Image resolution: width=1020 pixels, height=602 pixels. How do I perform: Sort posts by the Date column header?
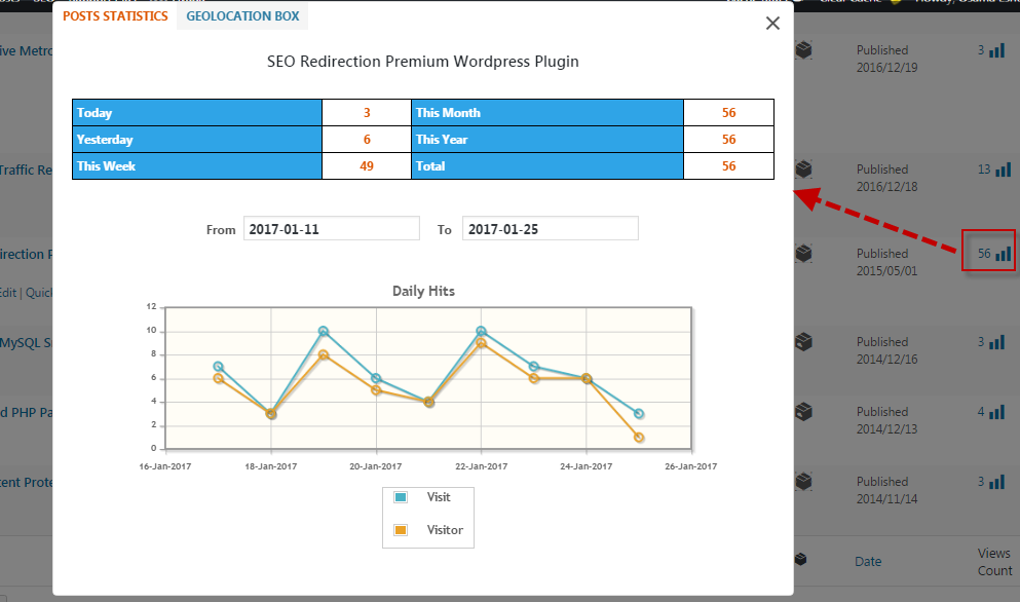click(867, 561)
